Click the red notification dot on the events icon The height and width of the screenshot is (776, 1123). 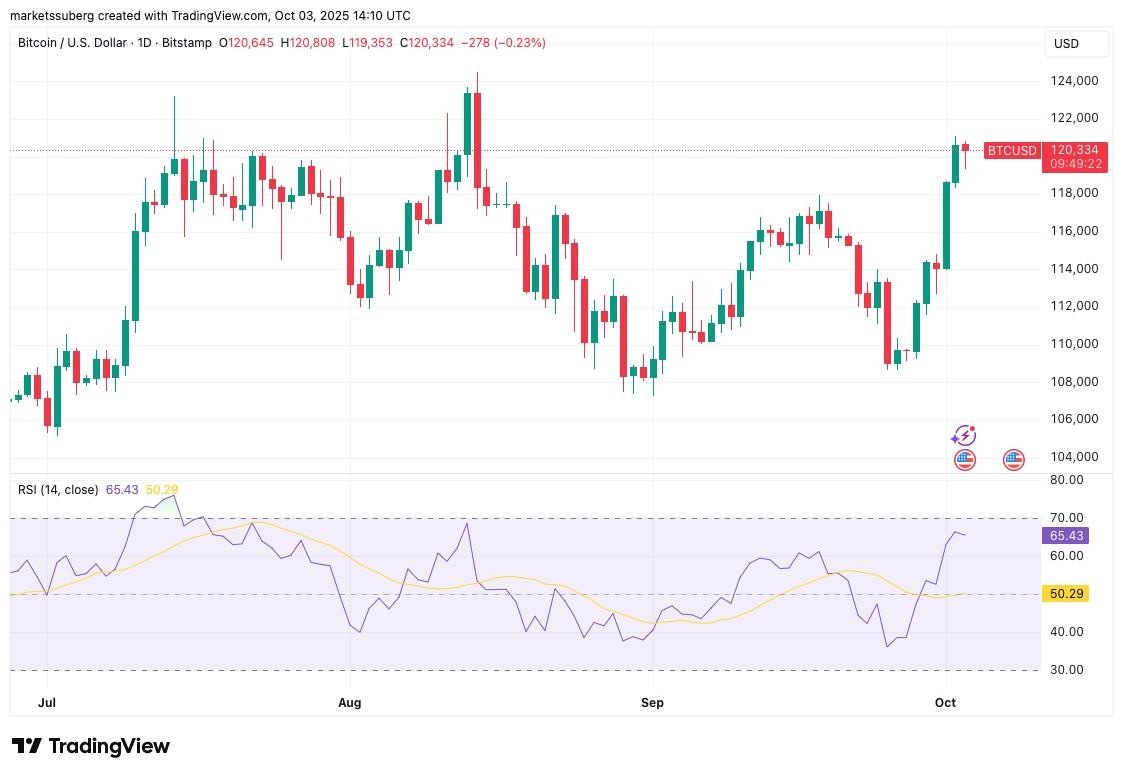[970, 428]
